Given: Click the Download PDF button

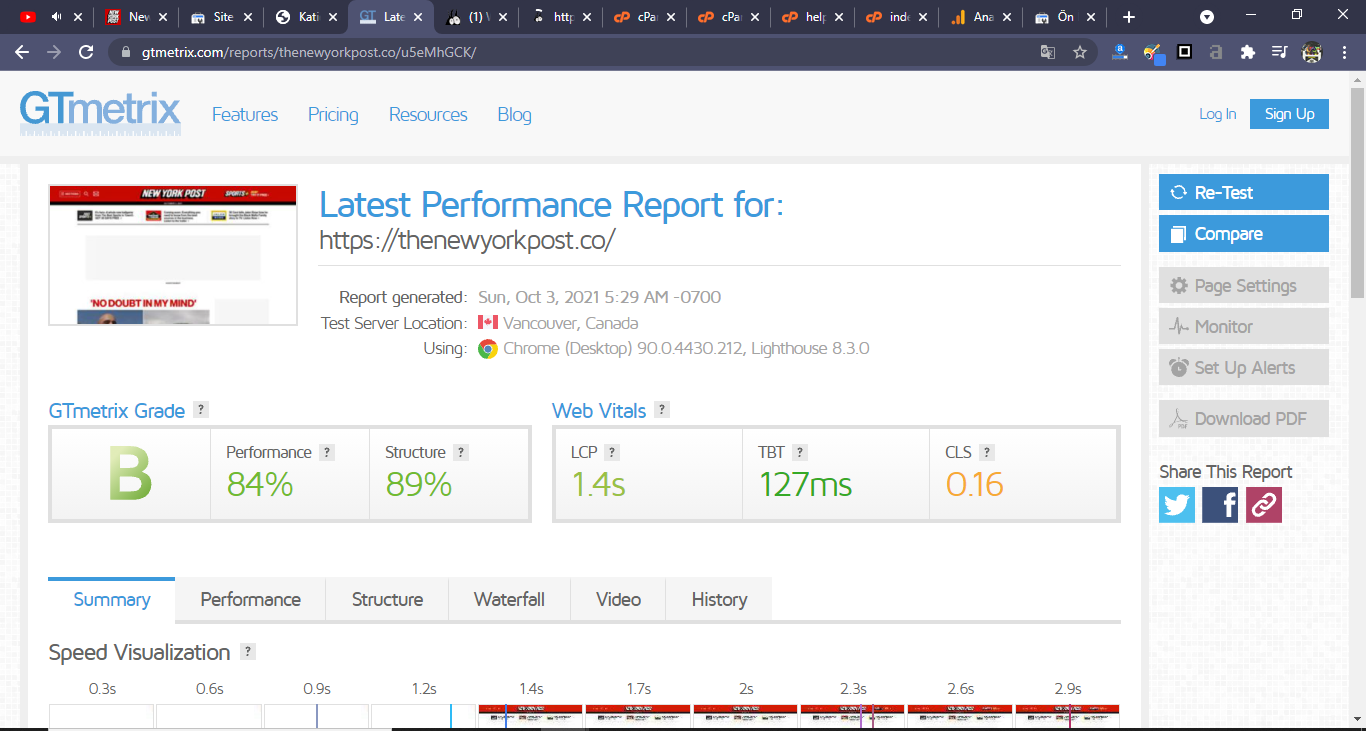Looking at the screenshot, I should [1244, 419].
